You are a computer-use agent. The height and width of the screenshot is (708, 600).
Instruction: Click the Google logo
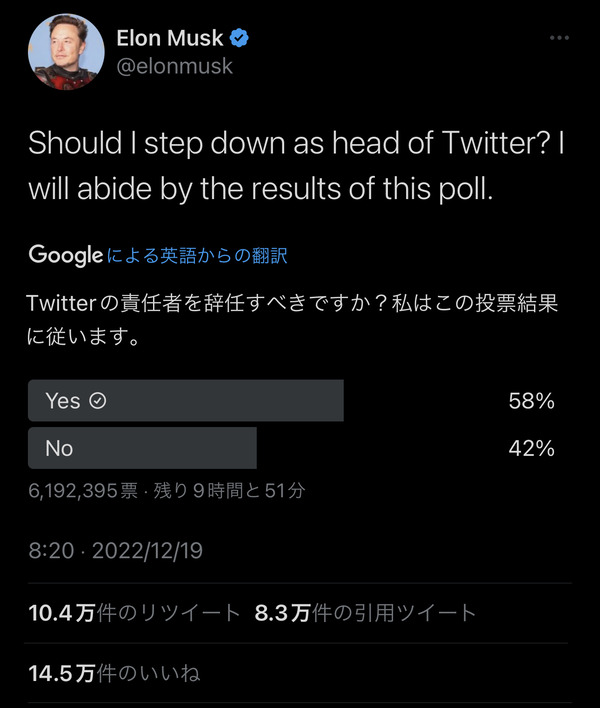tap(66, 255)
